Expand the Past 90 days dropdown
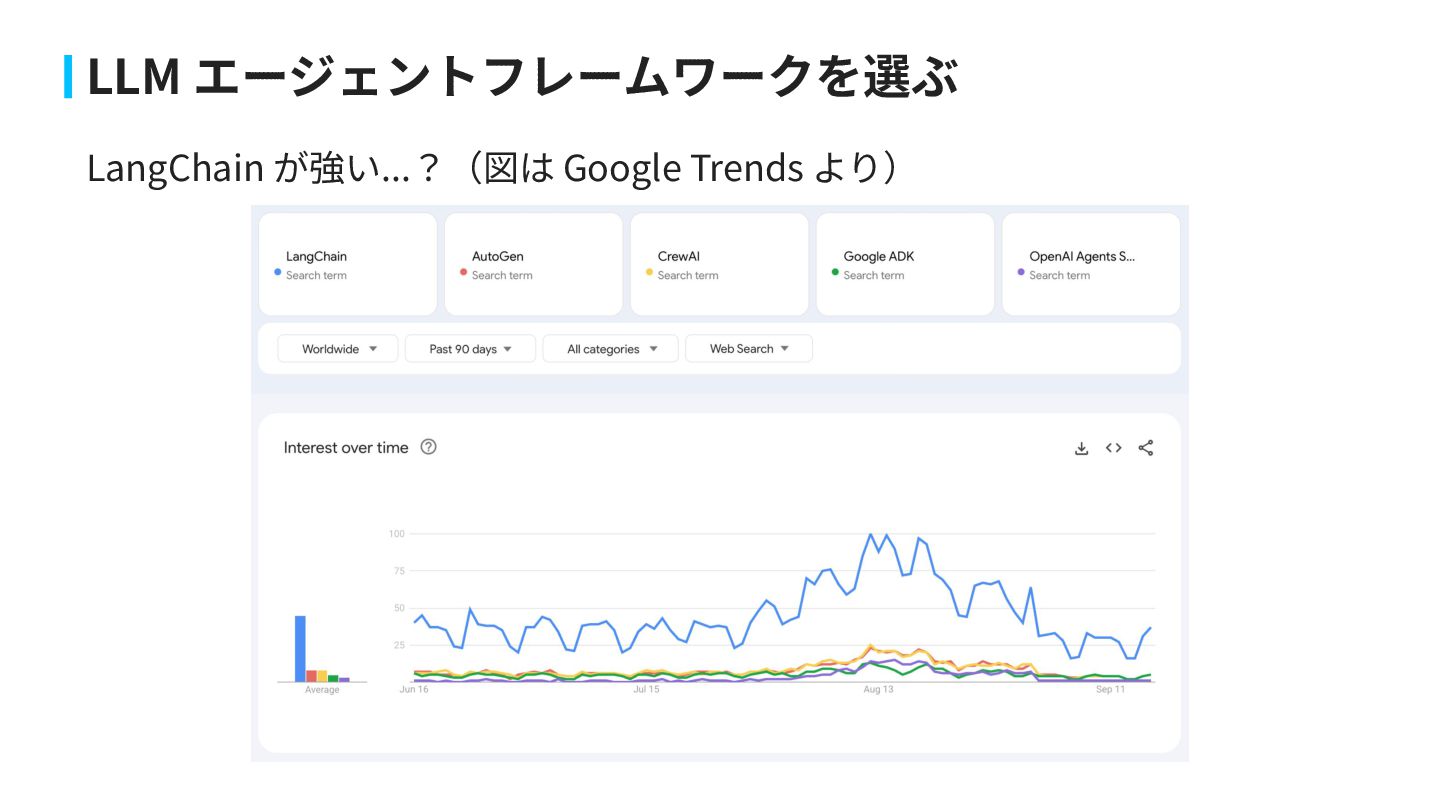 470,349
